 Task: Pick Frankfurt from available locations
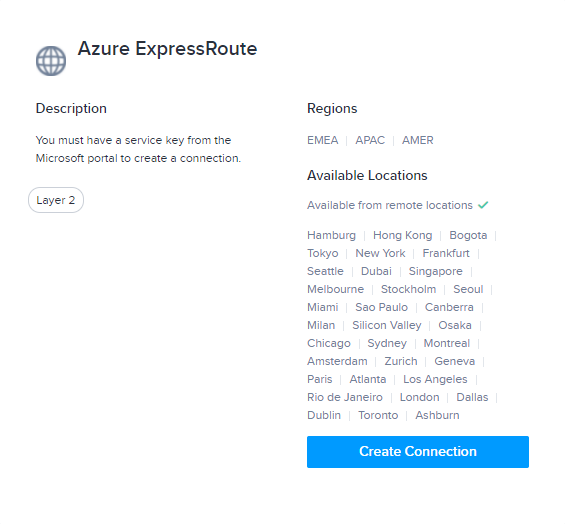(x=446, y=253)
